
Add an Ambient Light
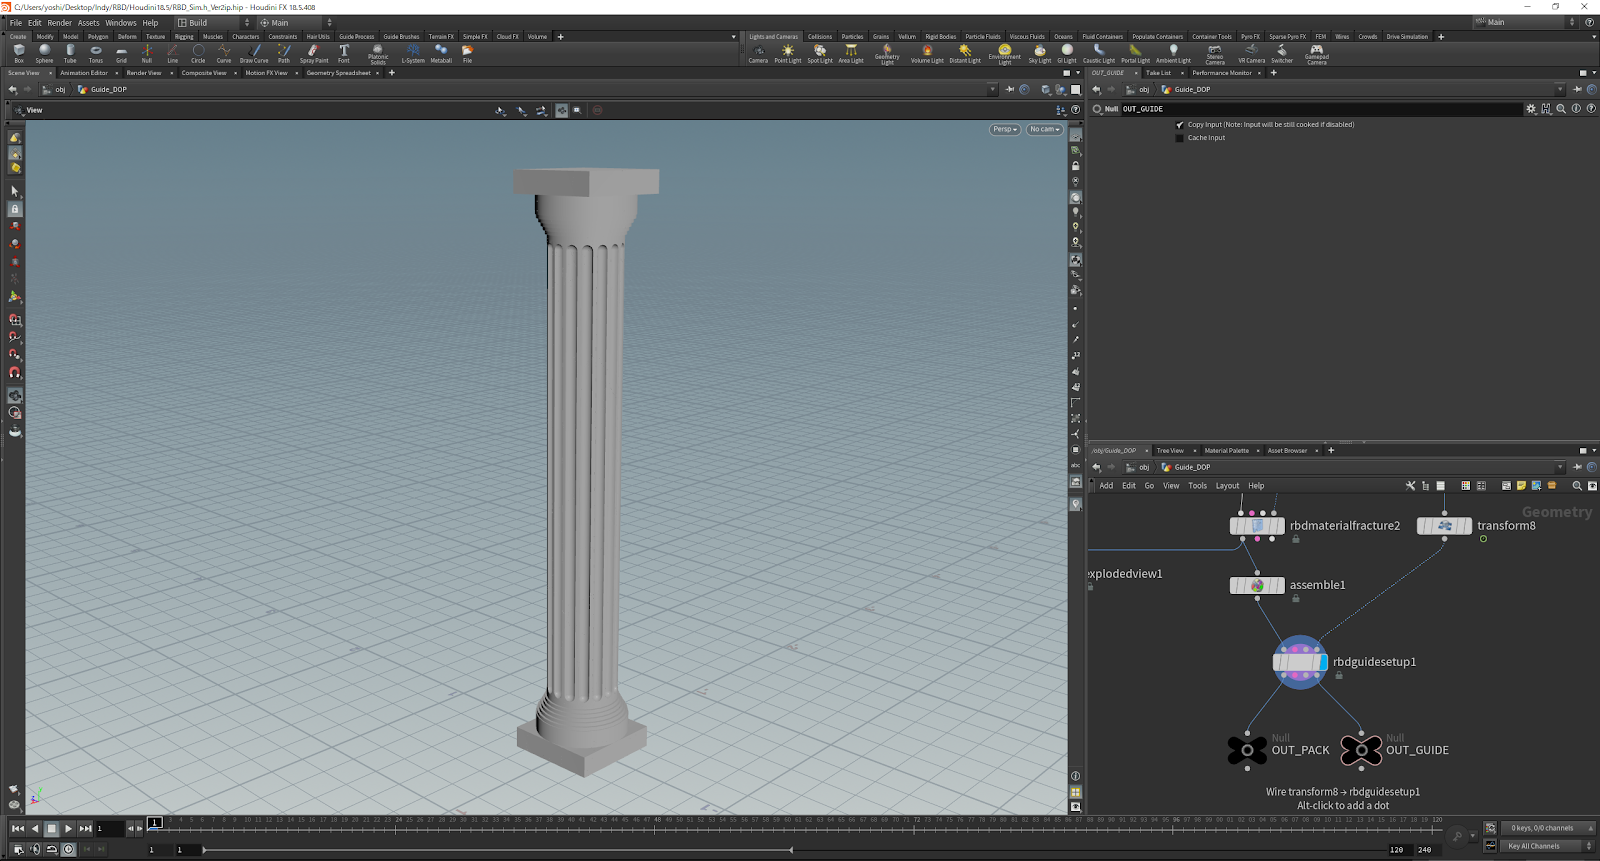click(x=1173, y=53)
